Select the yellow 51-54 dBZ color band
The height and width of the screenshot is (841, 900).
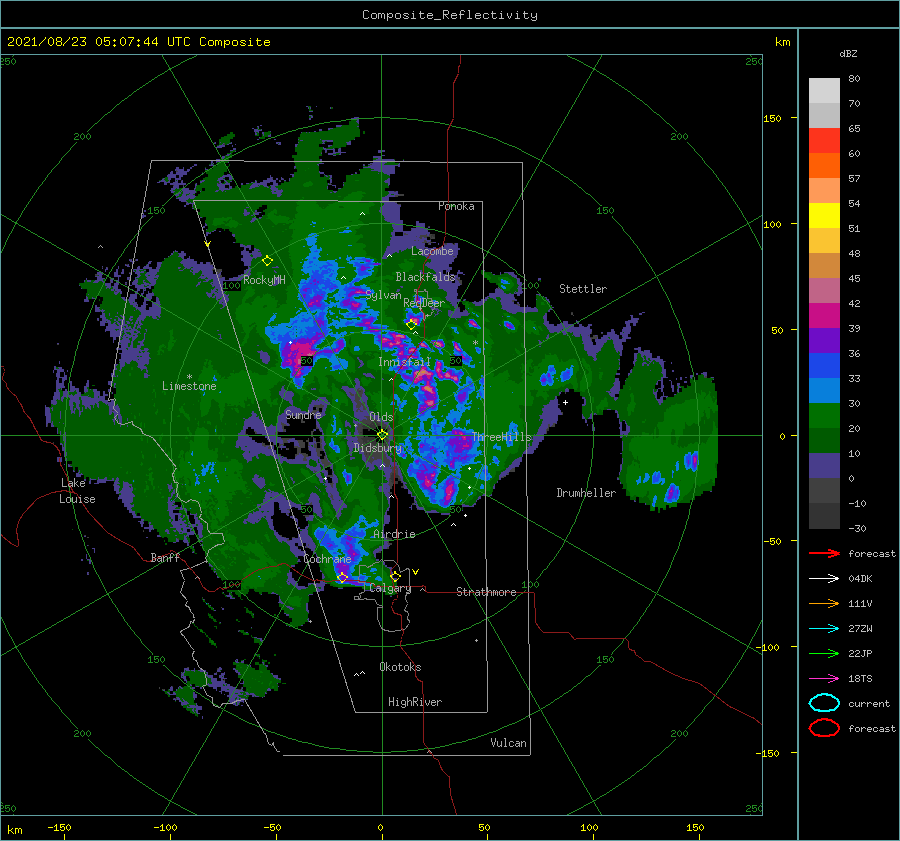tap(824, 216)
